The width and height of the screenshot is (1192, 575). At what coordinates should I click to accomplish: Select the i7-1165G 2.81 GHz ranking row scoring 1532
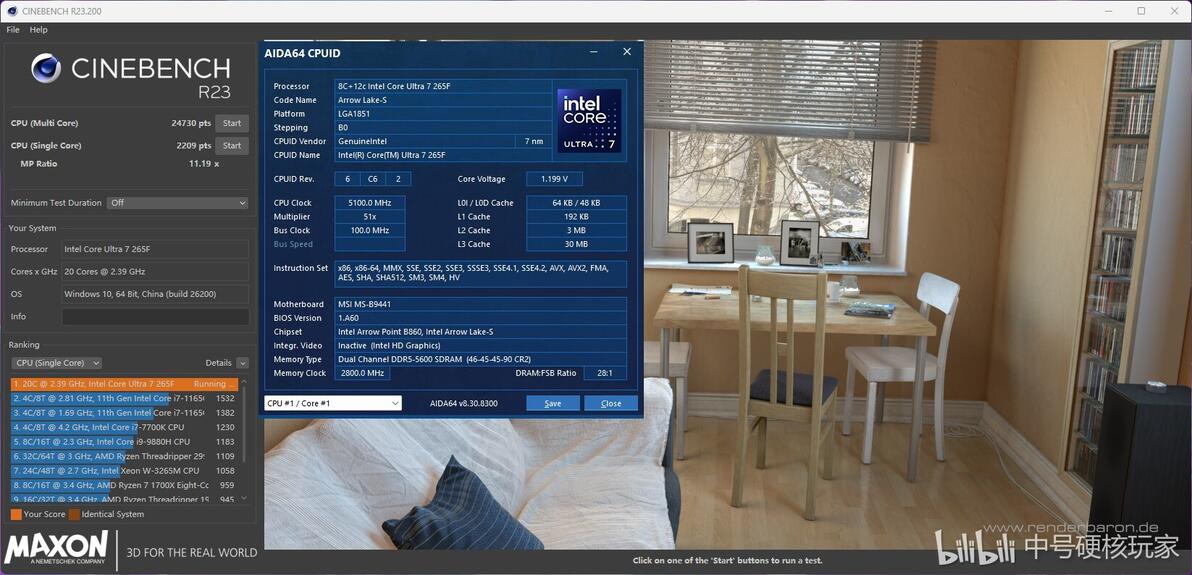(x=125, y=399)
